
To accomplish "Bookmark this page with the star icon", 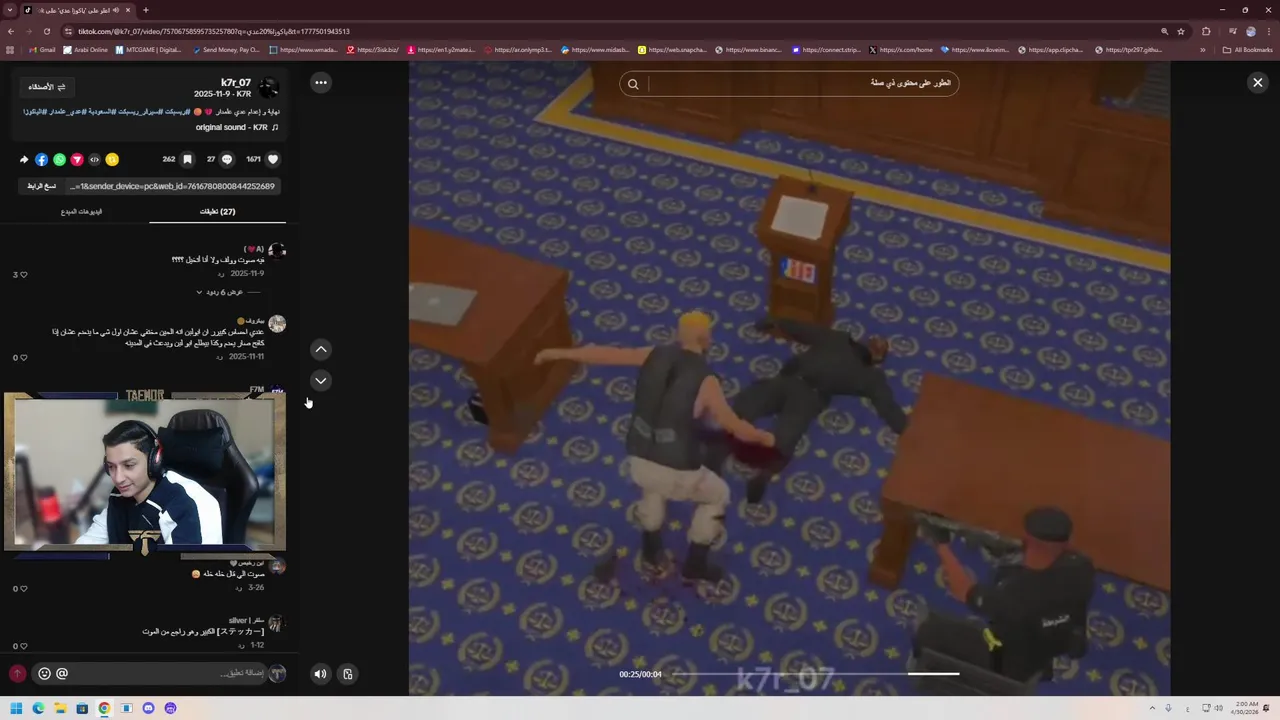I will (1181, 31).
